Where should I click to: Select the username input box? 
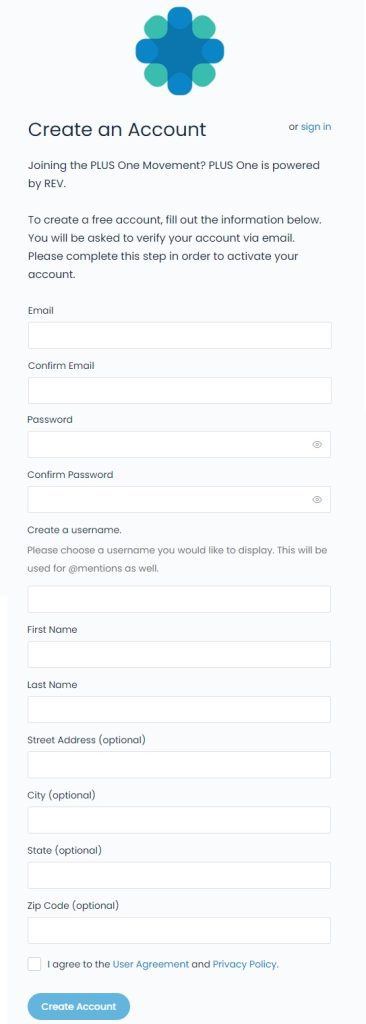pyautogui.click(x=179, y=599)
